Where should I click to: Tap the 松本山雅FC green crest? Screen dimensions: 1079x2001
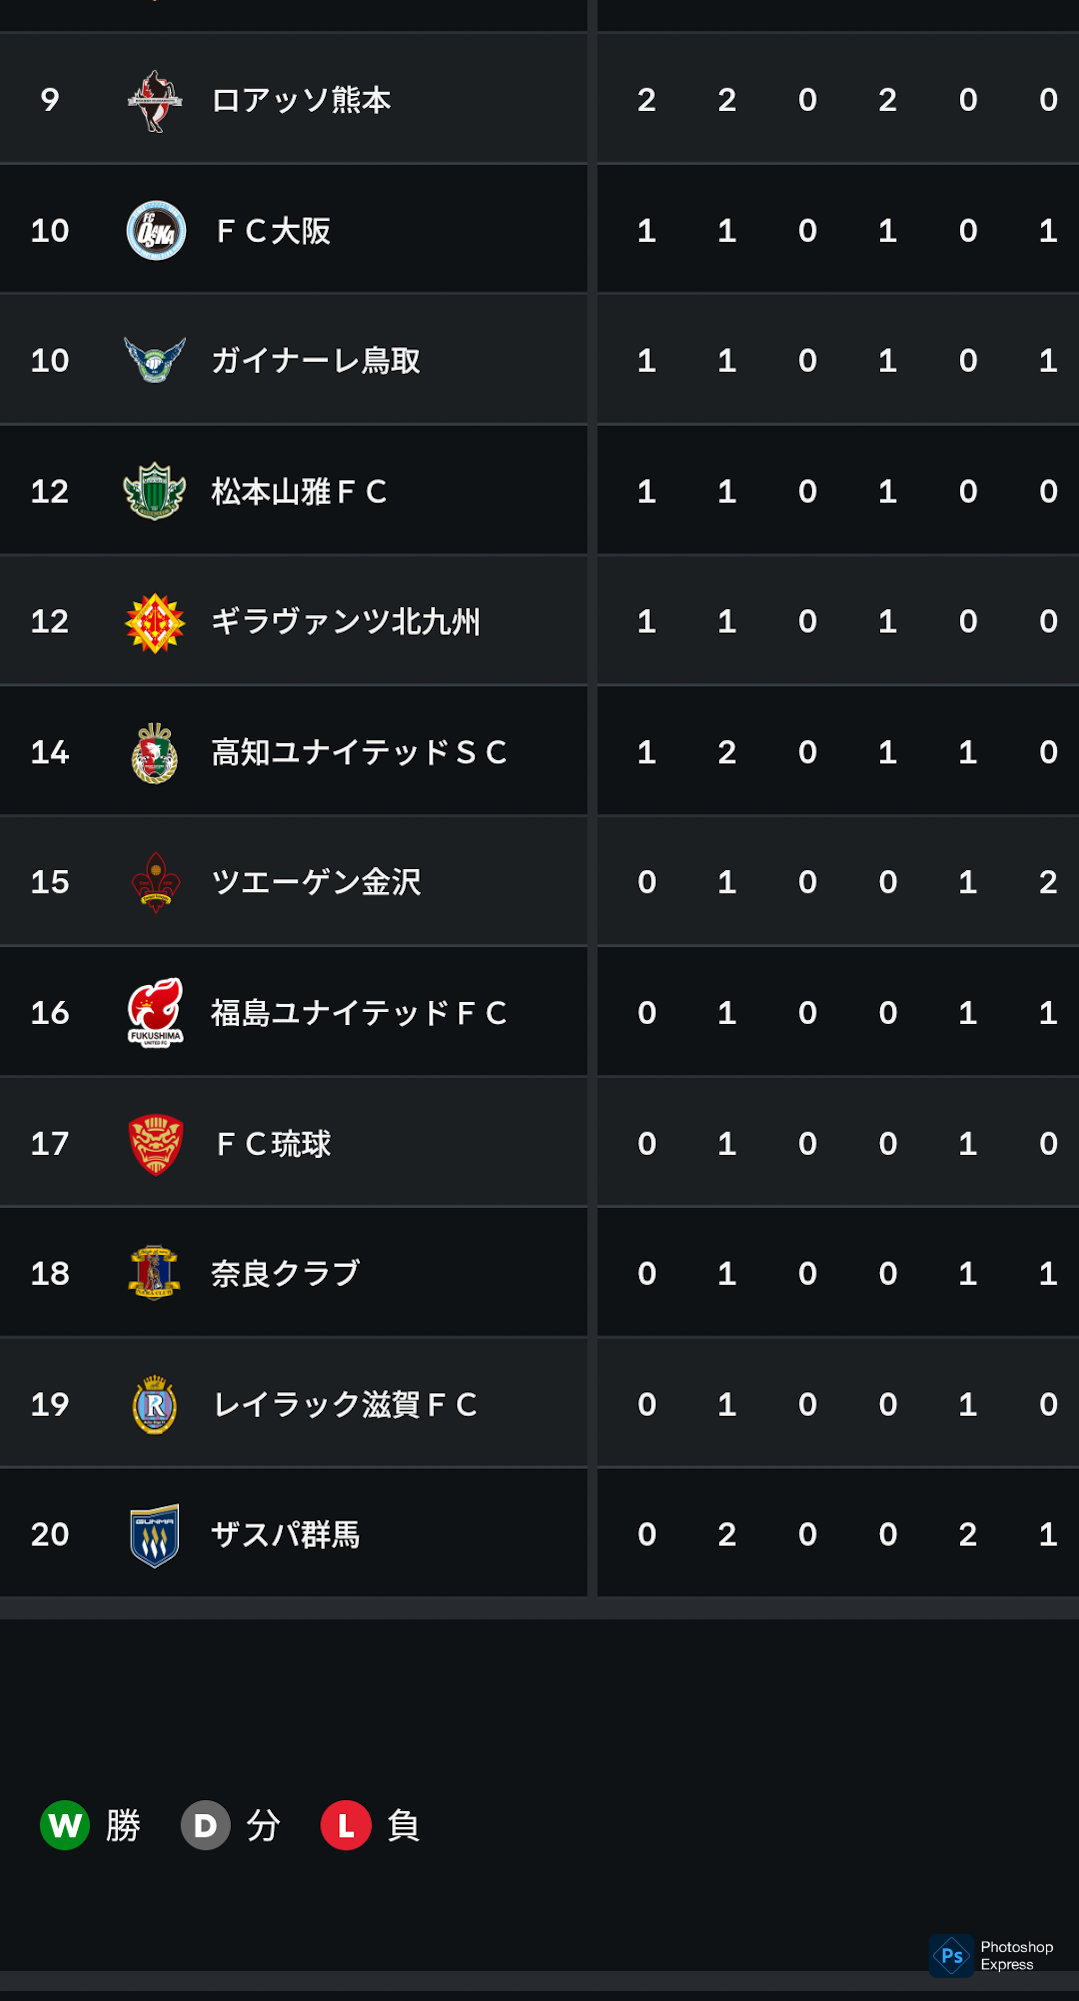(155, 491)
